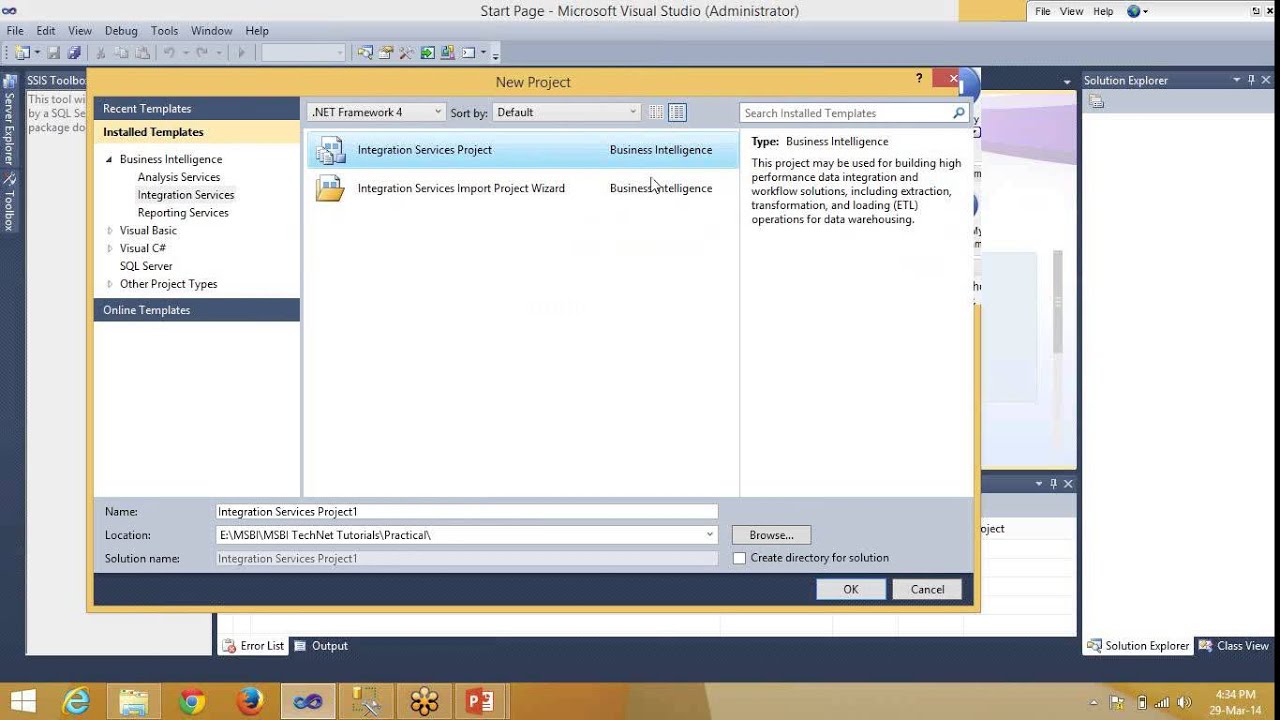Screen dimensions: 1280x720
Task: Select the SQL Server tree item
Action: pyautogui.click(x=146, y=266)
